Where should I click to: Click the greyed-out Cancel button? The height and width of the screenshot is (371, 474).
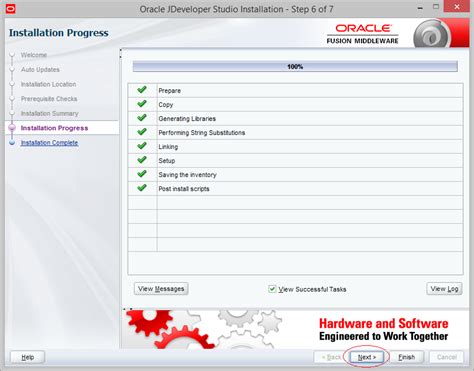[x=447, y=357]
